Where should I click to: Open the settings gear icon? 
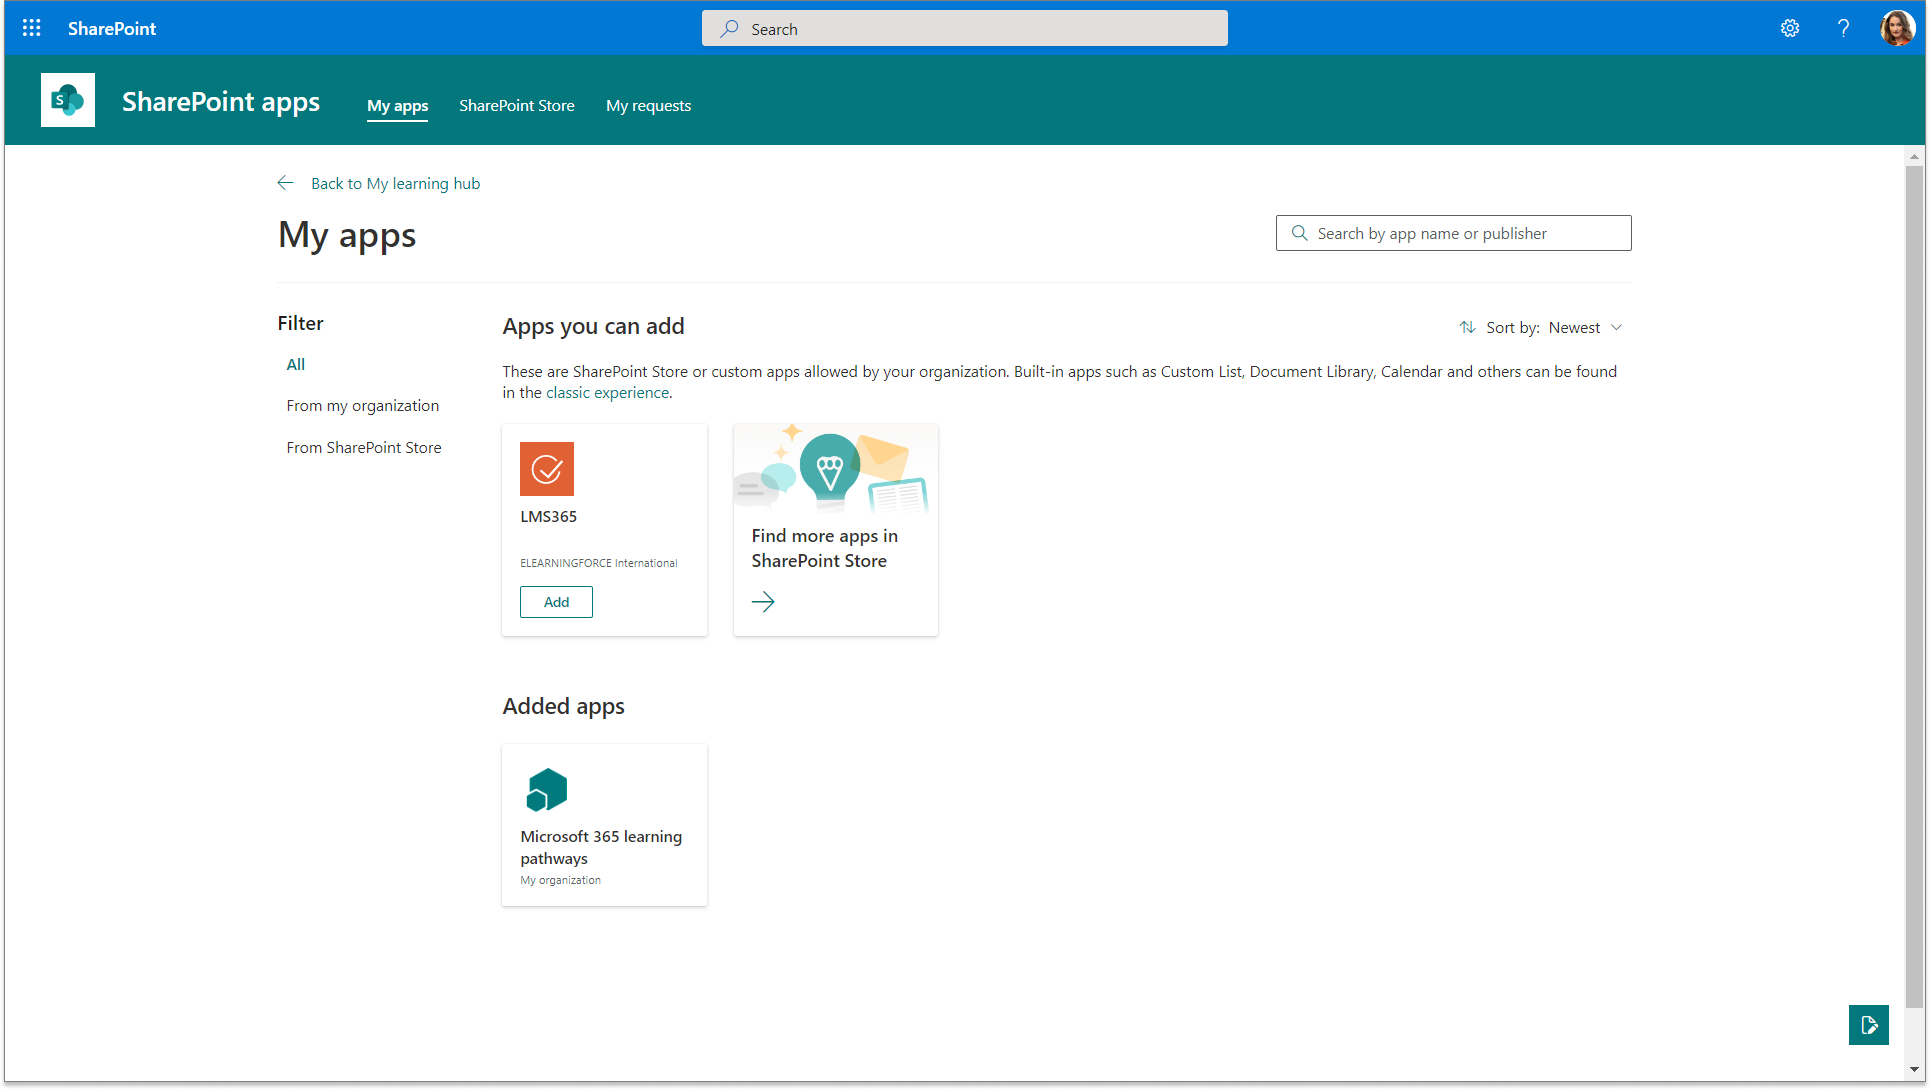[1790, 28]
